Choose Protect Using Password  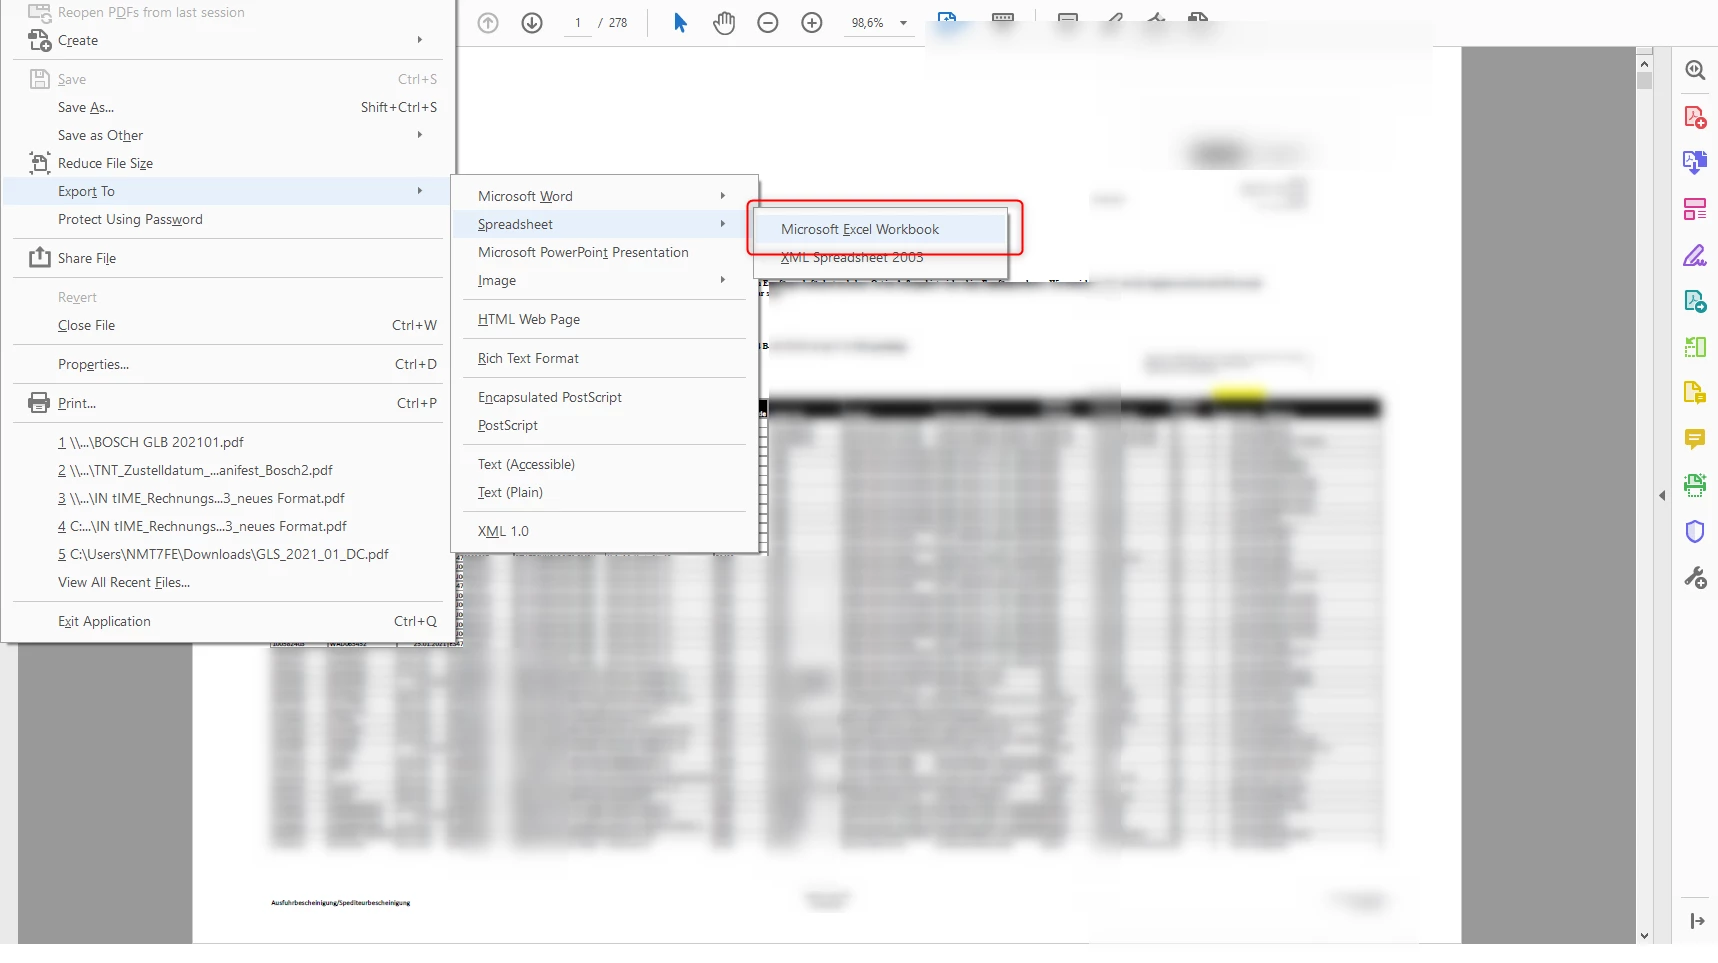coord(228,219)
